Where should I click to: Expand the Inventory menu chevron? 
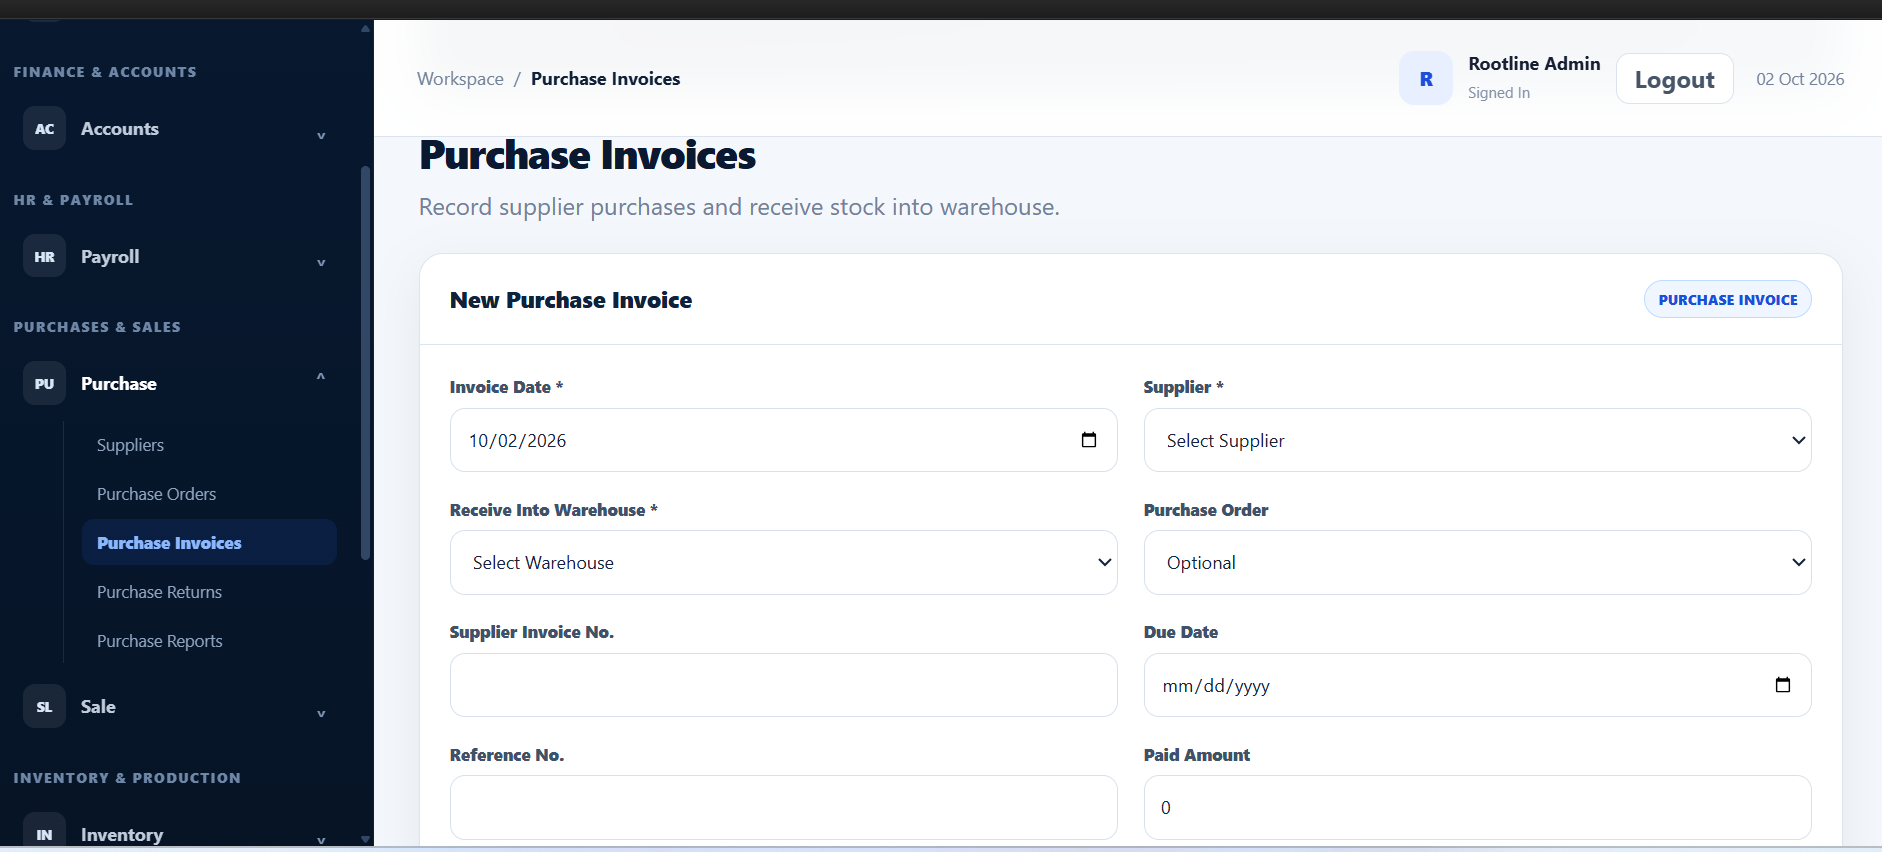(321, 840)
